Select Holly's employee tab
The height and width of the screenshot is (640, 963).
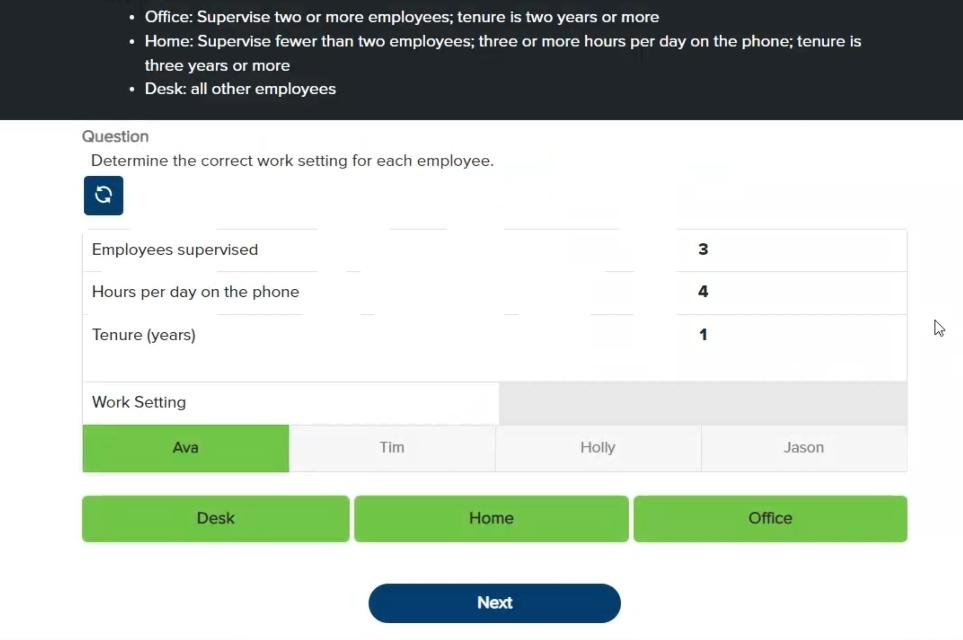[597, 448]
